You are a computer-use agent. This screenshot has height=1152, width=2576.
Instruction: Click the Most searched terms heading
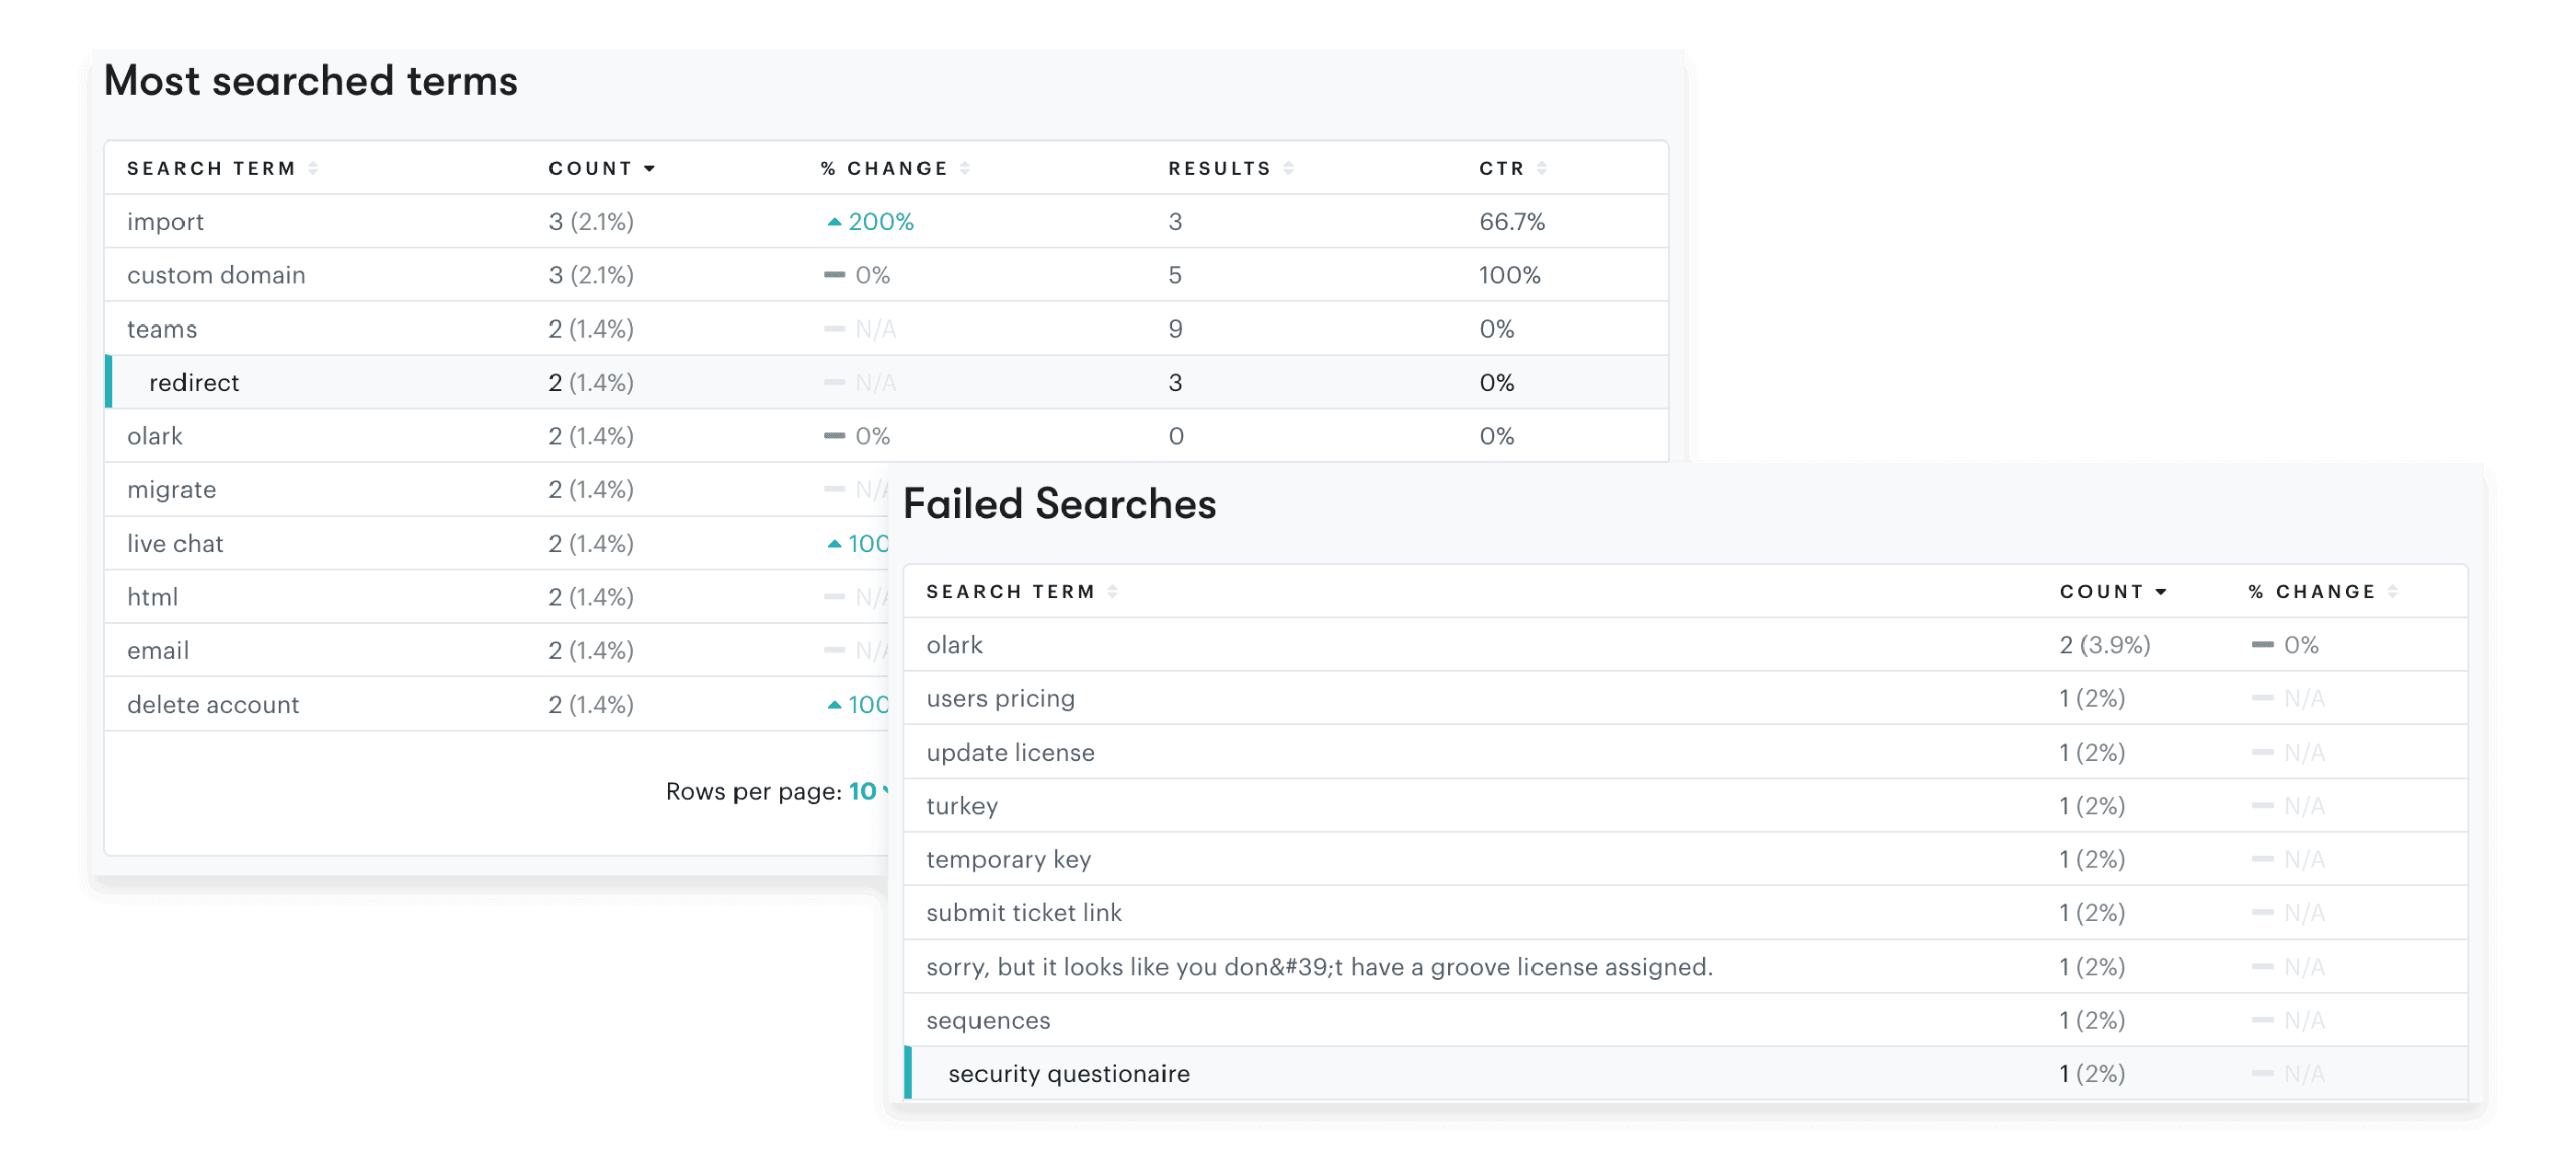311,80
